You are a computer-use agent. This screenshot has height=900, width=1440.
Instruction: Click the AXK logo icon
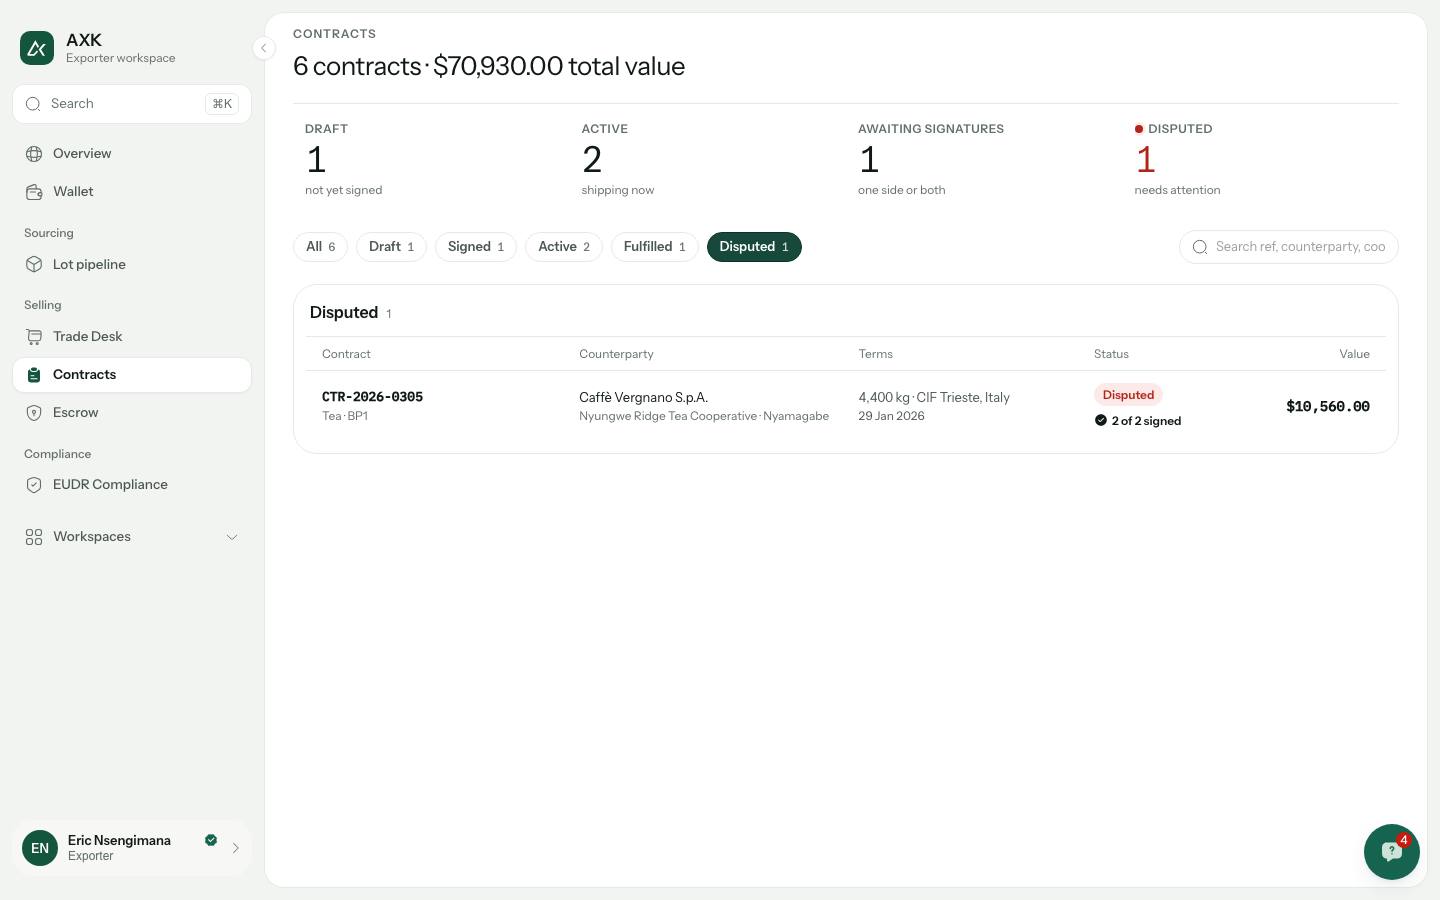click(x=37, y=48)
